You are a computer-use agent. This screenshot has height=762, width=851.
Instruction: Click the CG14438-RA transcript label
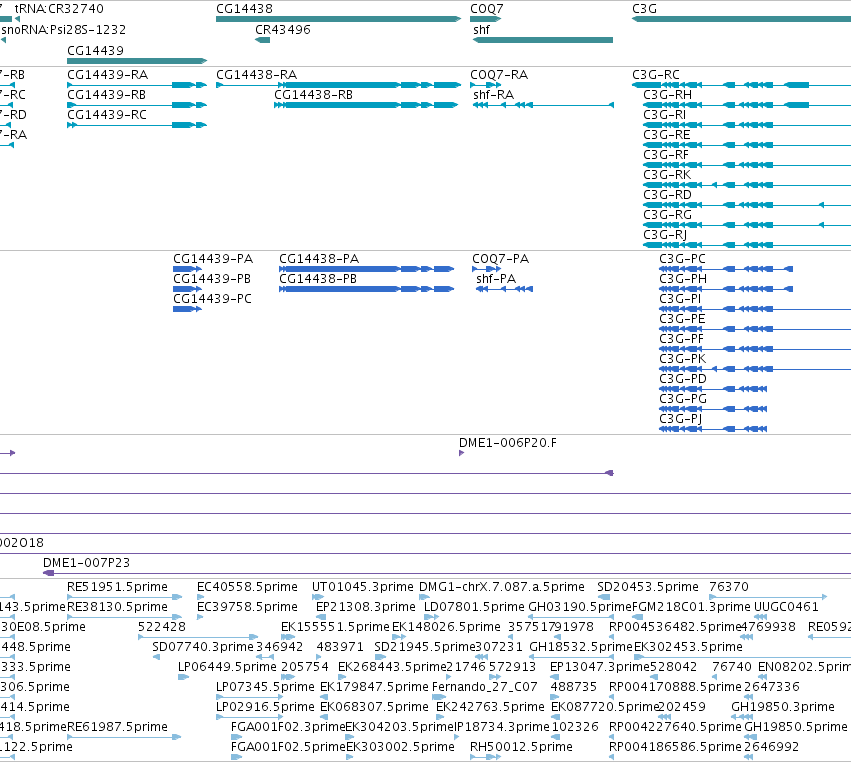pyautogui.click(x=256, y=74)
